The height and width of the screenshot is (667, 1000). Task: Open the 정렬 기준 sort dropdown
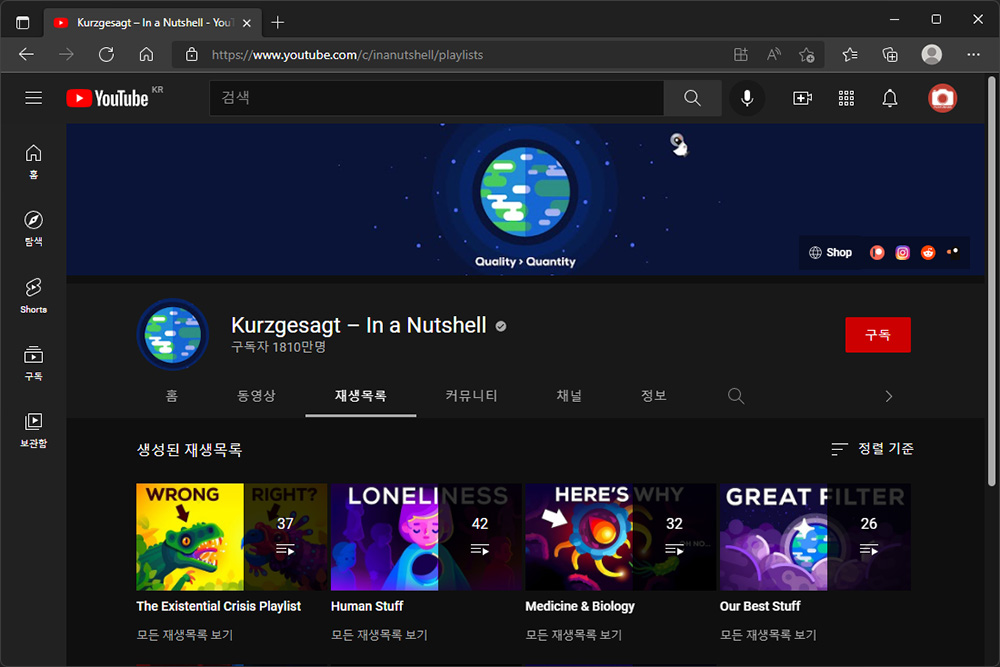coord(872,449)
